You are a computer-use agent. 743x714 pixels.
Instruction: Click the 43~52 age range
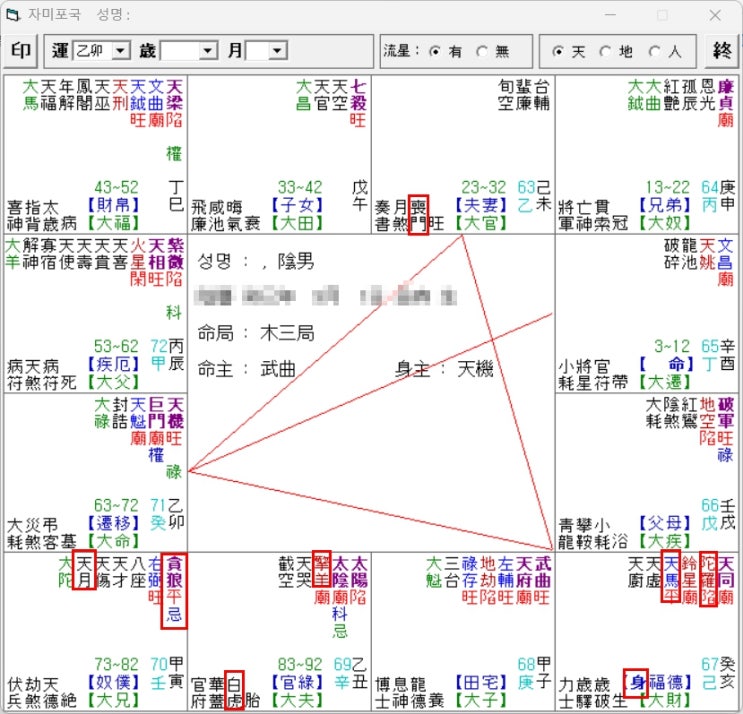click(116, 188)
